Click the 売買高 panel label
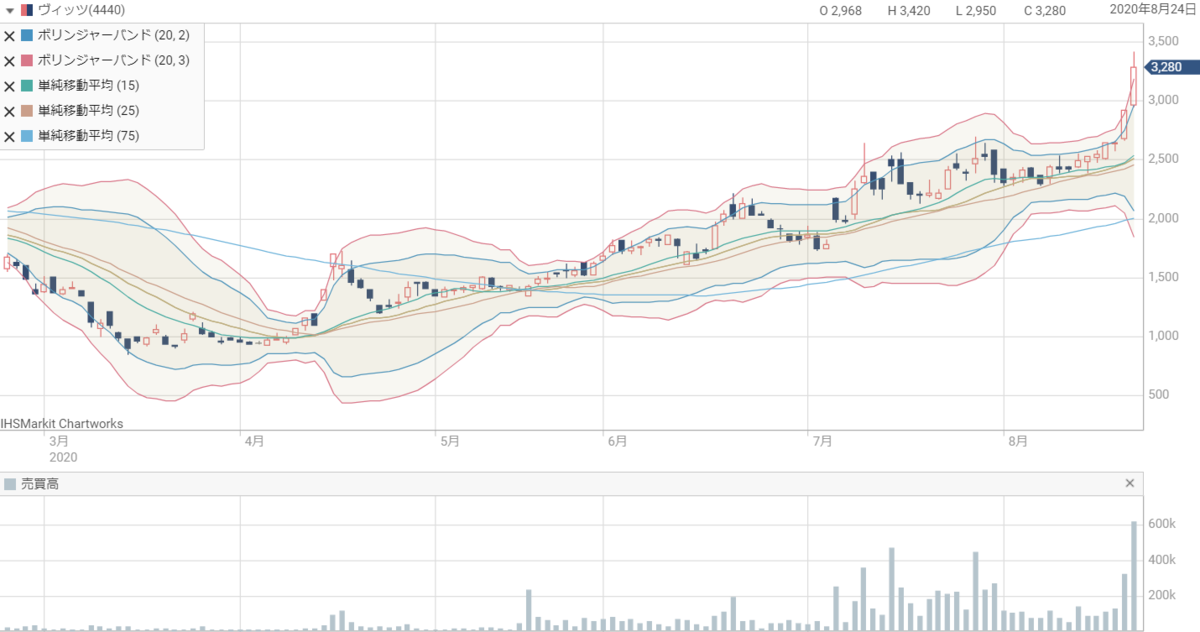The height and width of the screenshot is (632, 1200). [41, 484]
